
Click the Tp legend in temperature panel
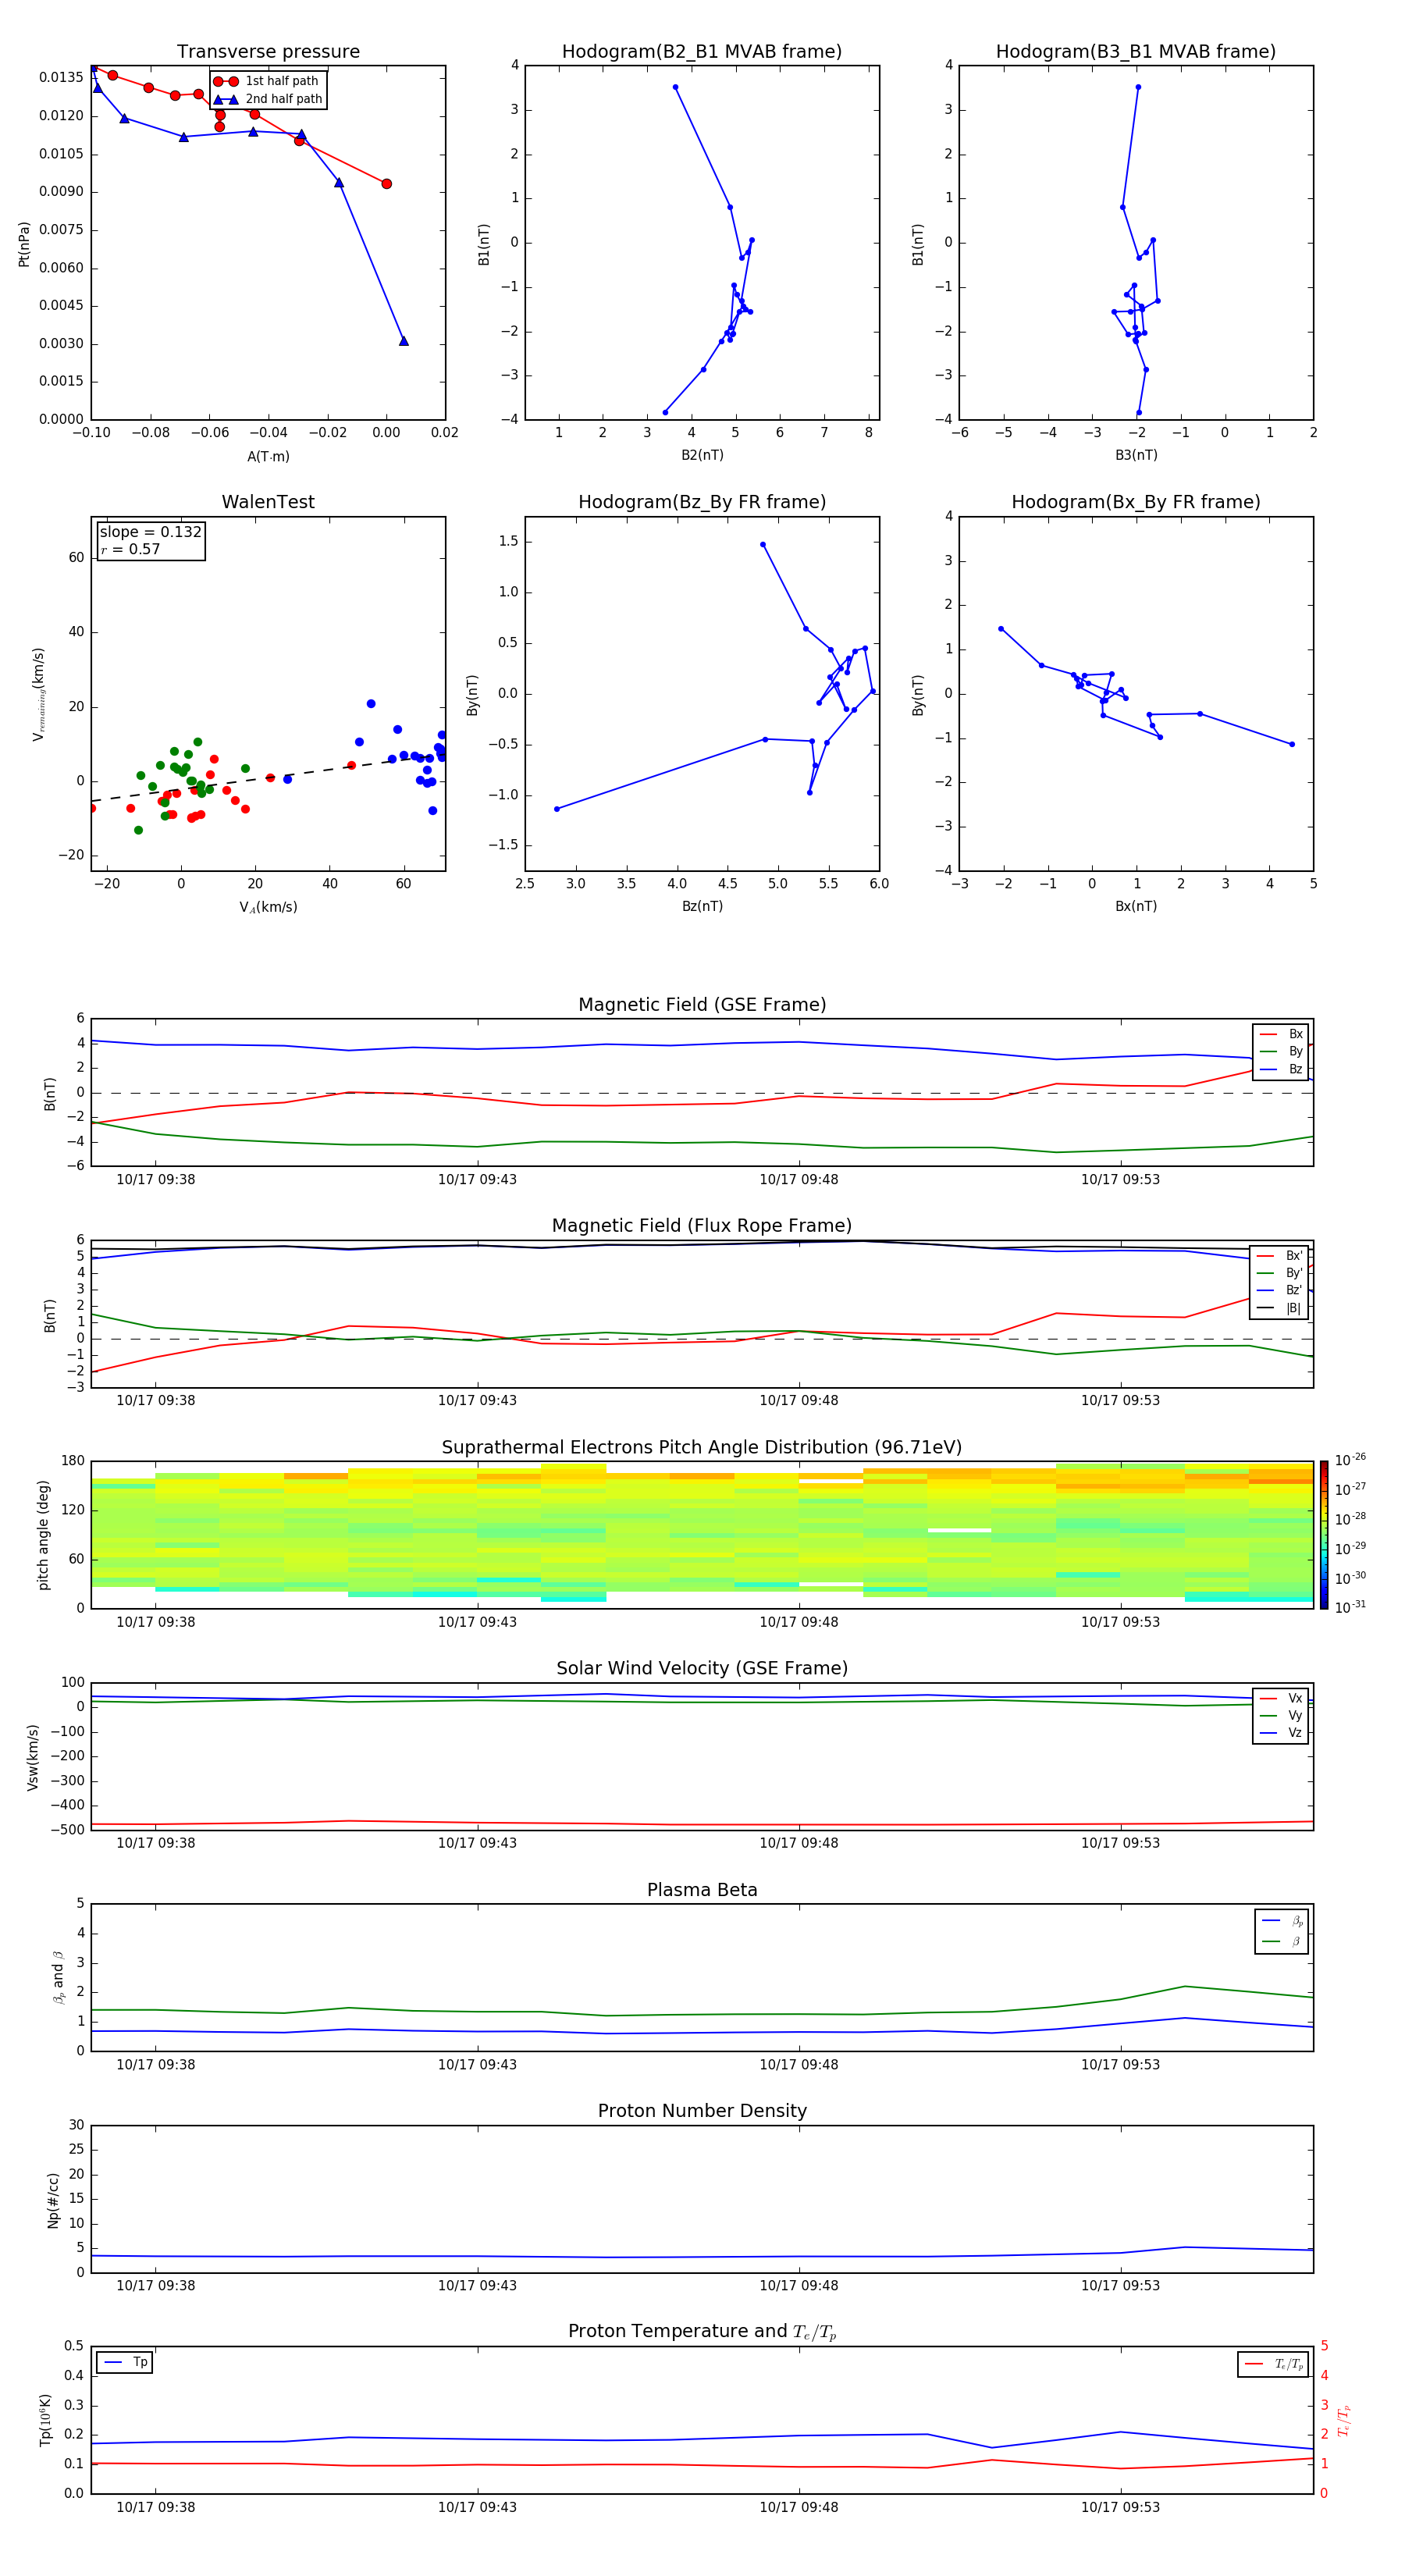click(125, 2362)
